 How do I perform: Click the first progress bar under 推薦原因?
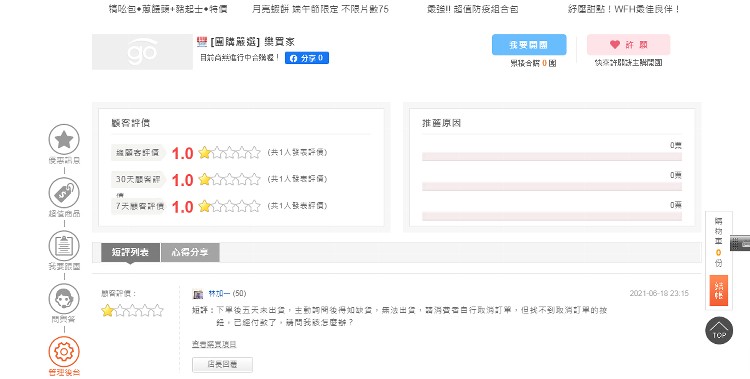(551, 156)
